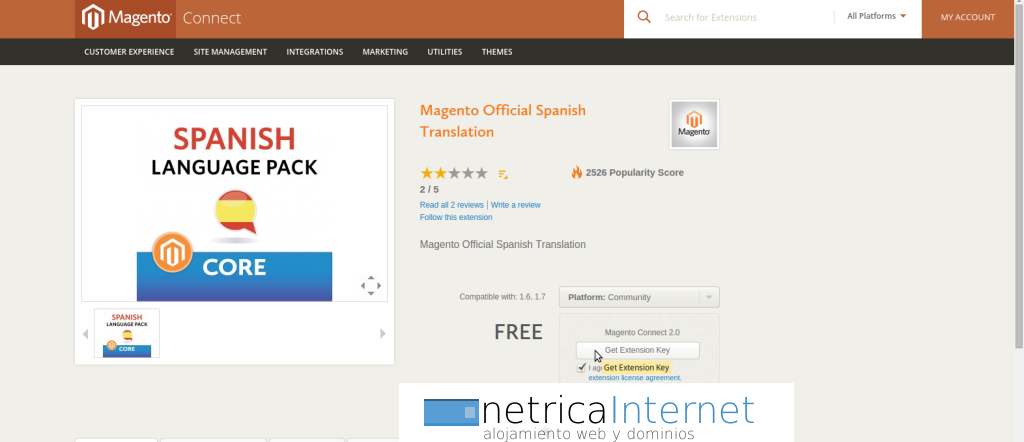1024x442 pixels.
Task: Open the extension license agreement link
Action: tap(635, 378)
